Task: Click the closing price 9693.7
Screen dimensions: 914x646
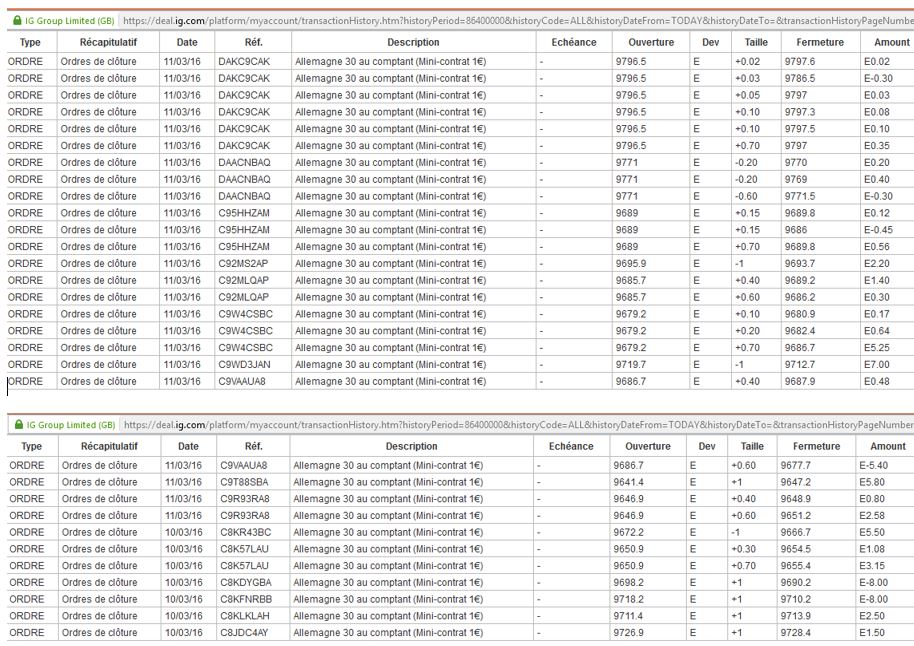Action: click(x=800, y=264)
